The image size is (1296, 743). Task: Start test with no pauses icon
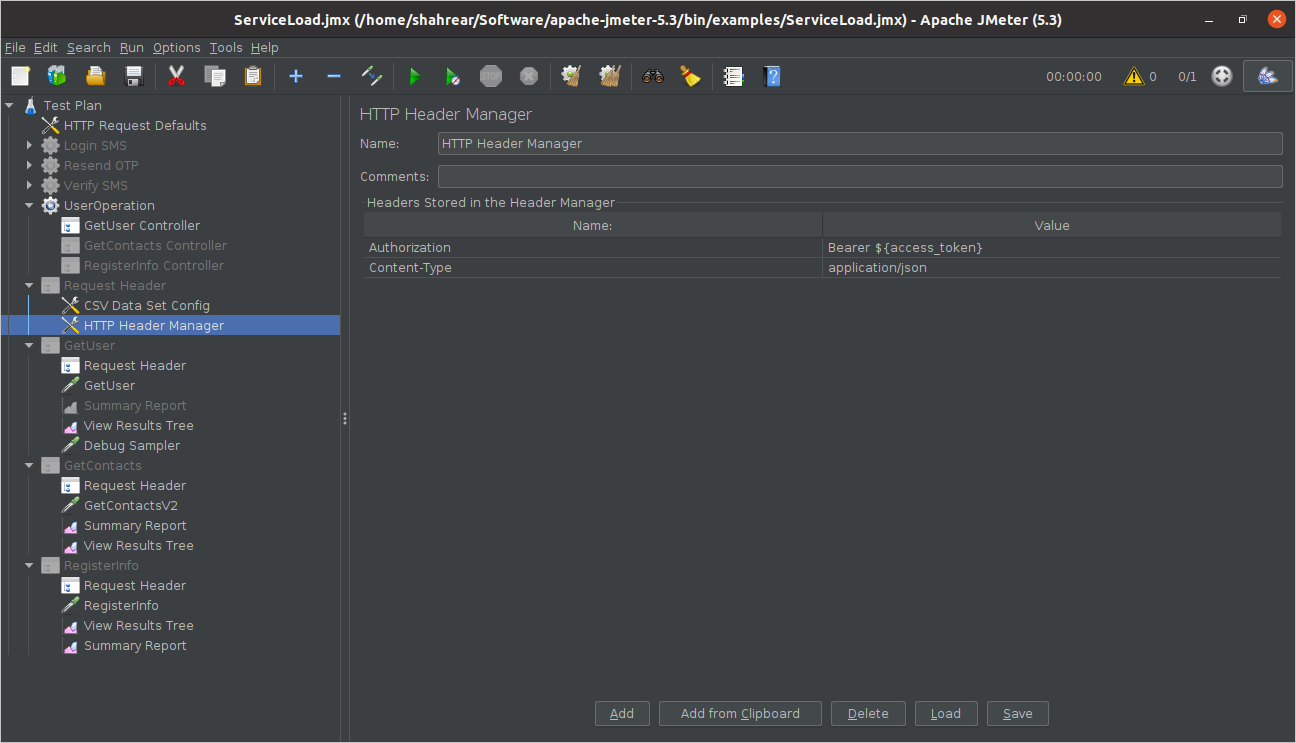(453, 76)
